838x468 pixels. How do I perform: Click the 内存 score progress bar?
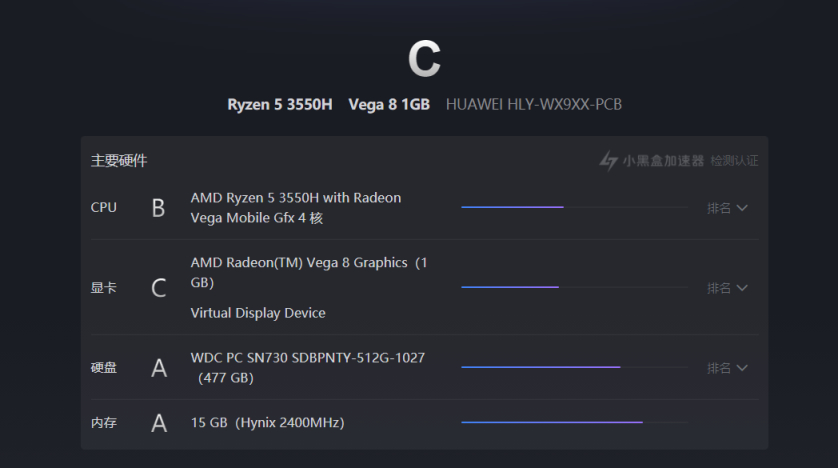pyautogui.click(x=573, y=422)
